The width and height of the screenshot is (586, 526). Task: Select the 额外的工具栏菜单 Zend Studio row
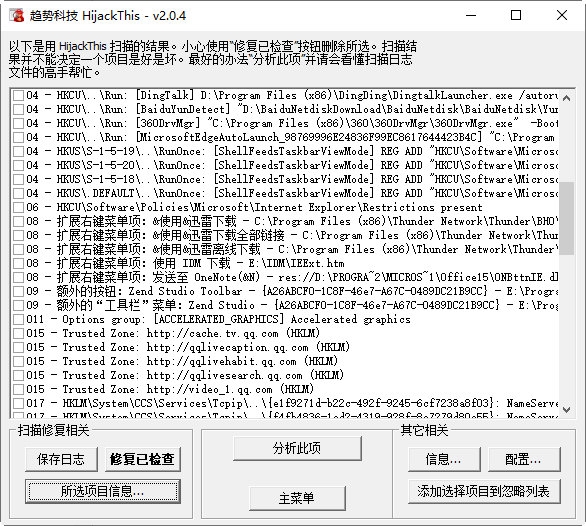286,305
